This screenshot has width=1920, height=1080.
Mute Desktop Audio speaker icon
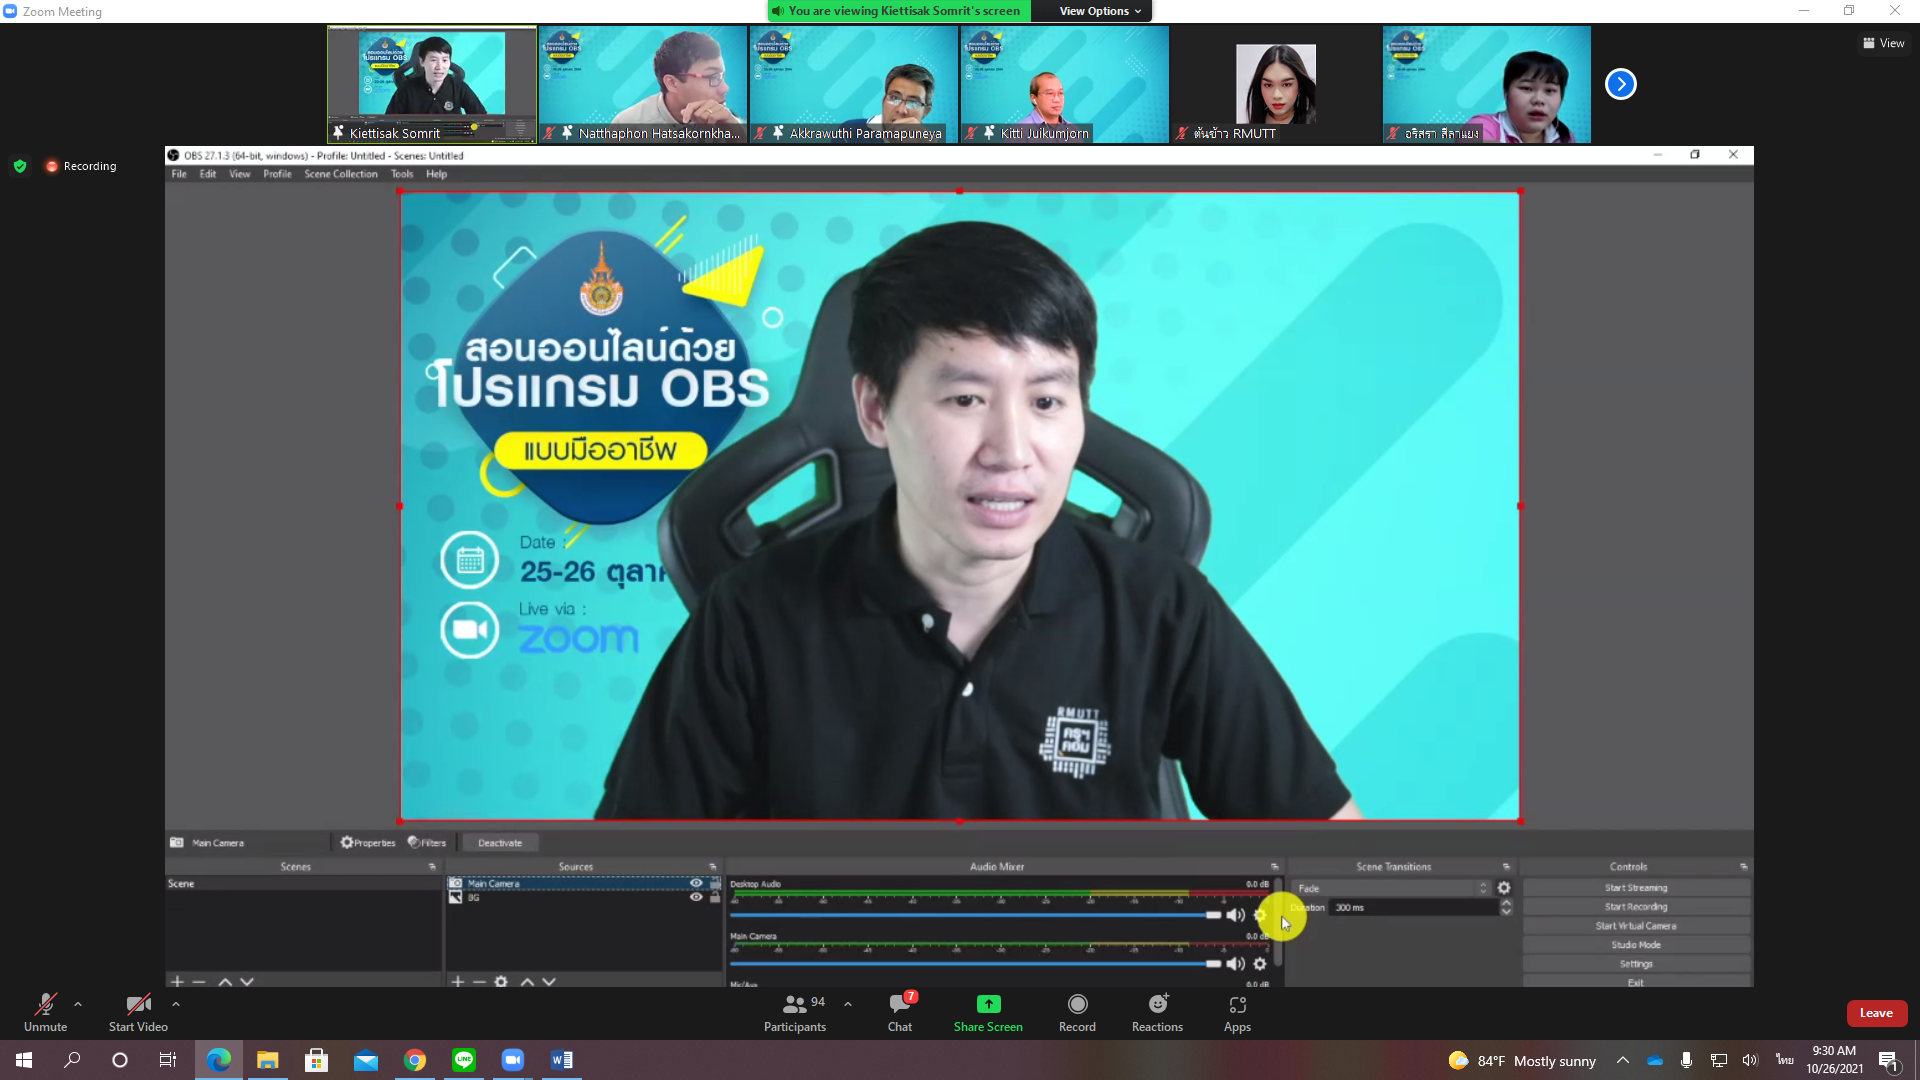point(1236,915)
